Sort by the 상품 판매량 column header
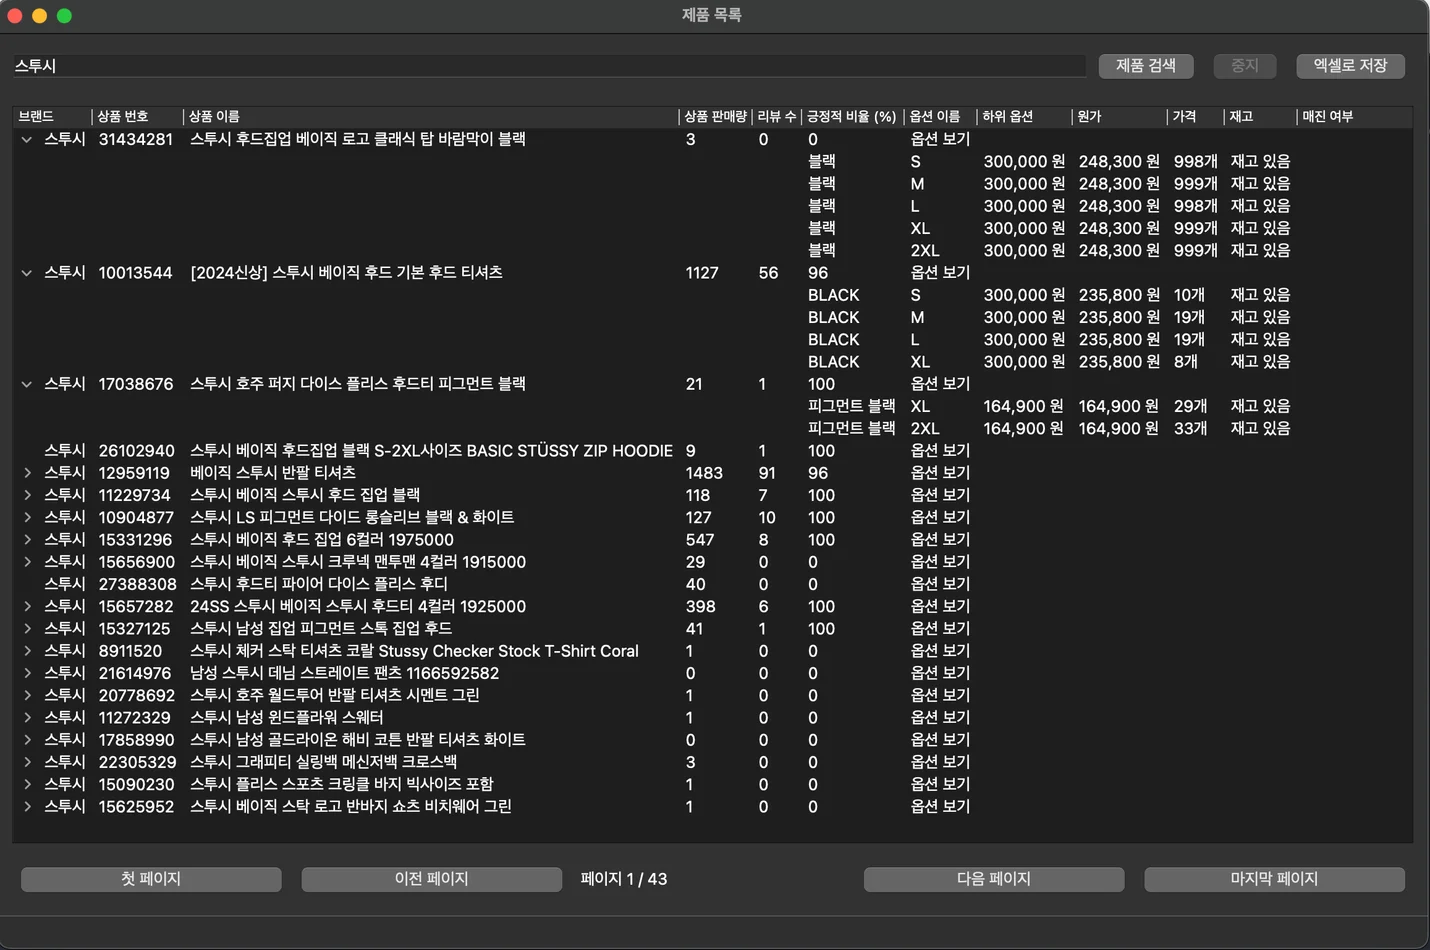 (x=715, y=117)
